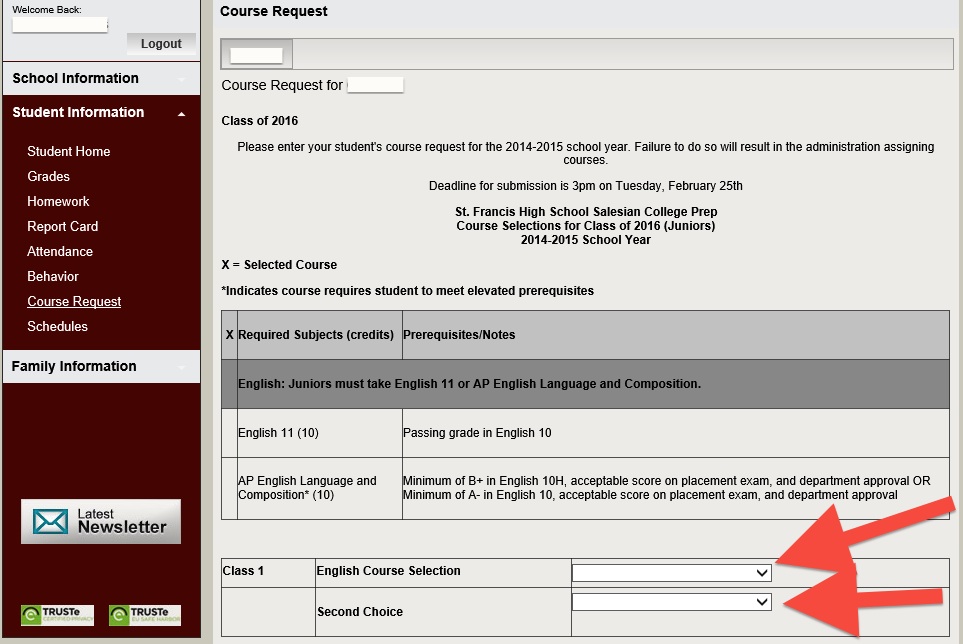Click the AP English Language and Composition cell
The height and width of the screenshot is (644, 963).
tap(319, 488)
